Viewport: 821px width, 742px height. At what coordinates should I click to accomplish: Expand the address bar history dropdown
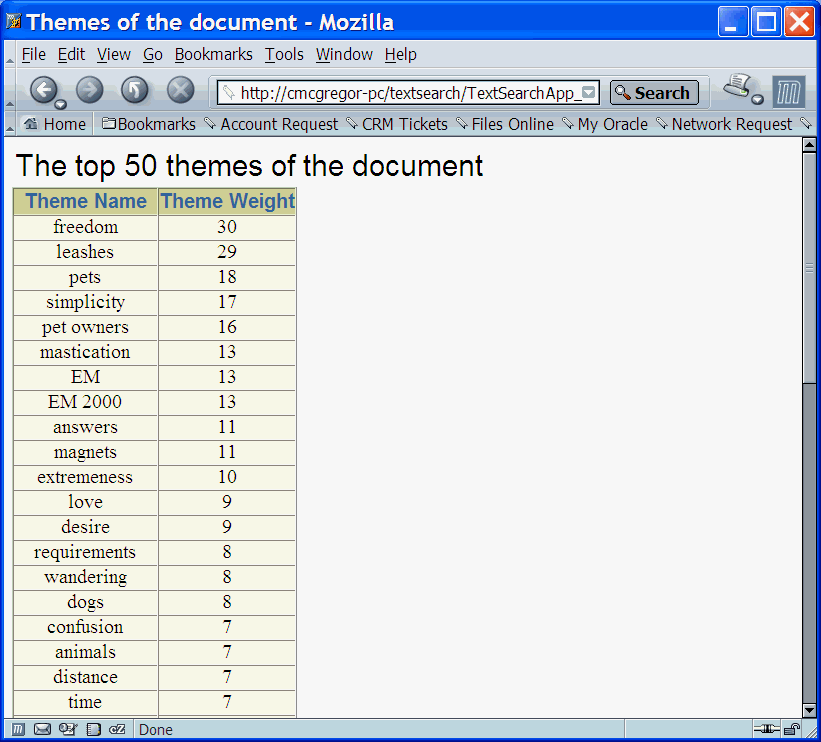(588, 91)
